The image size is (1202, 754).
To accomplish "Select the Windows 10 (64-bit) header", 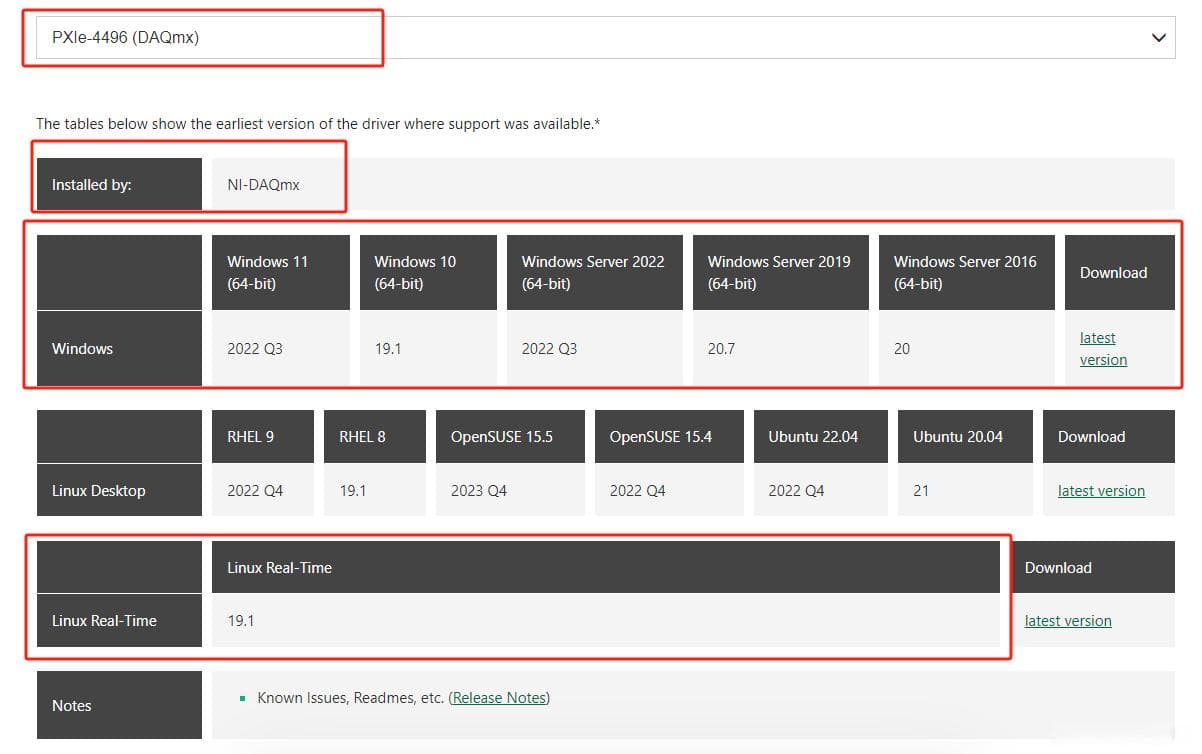I will click(x=428, y=272).
